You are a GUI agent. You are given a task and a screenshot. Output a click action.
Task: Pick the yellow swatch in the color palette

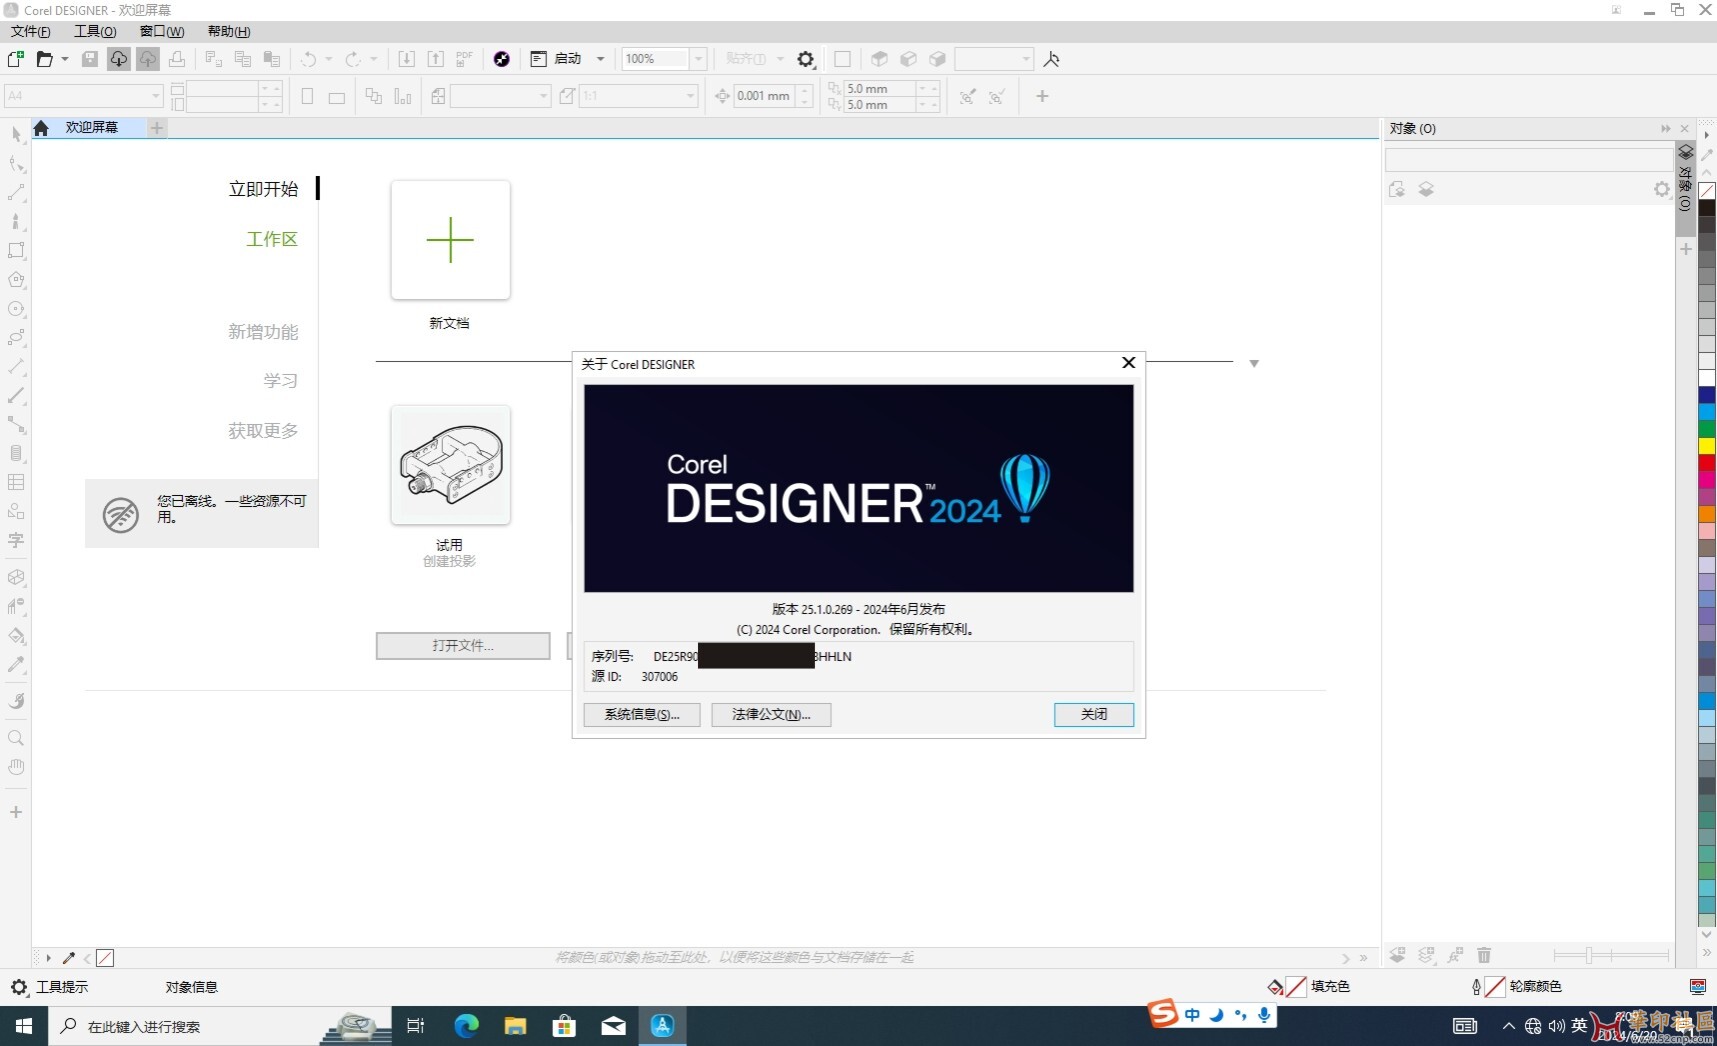[1707, 446]
